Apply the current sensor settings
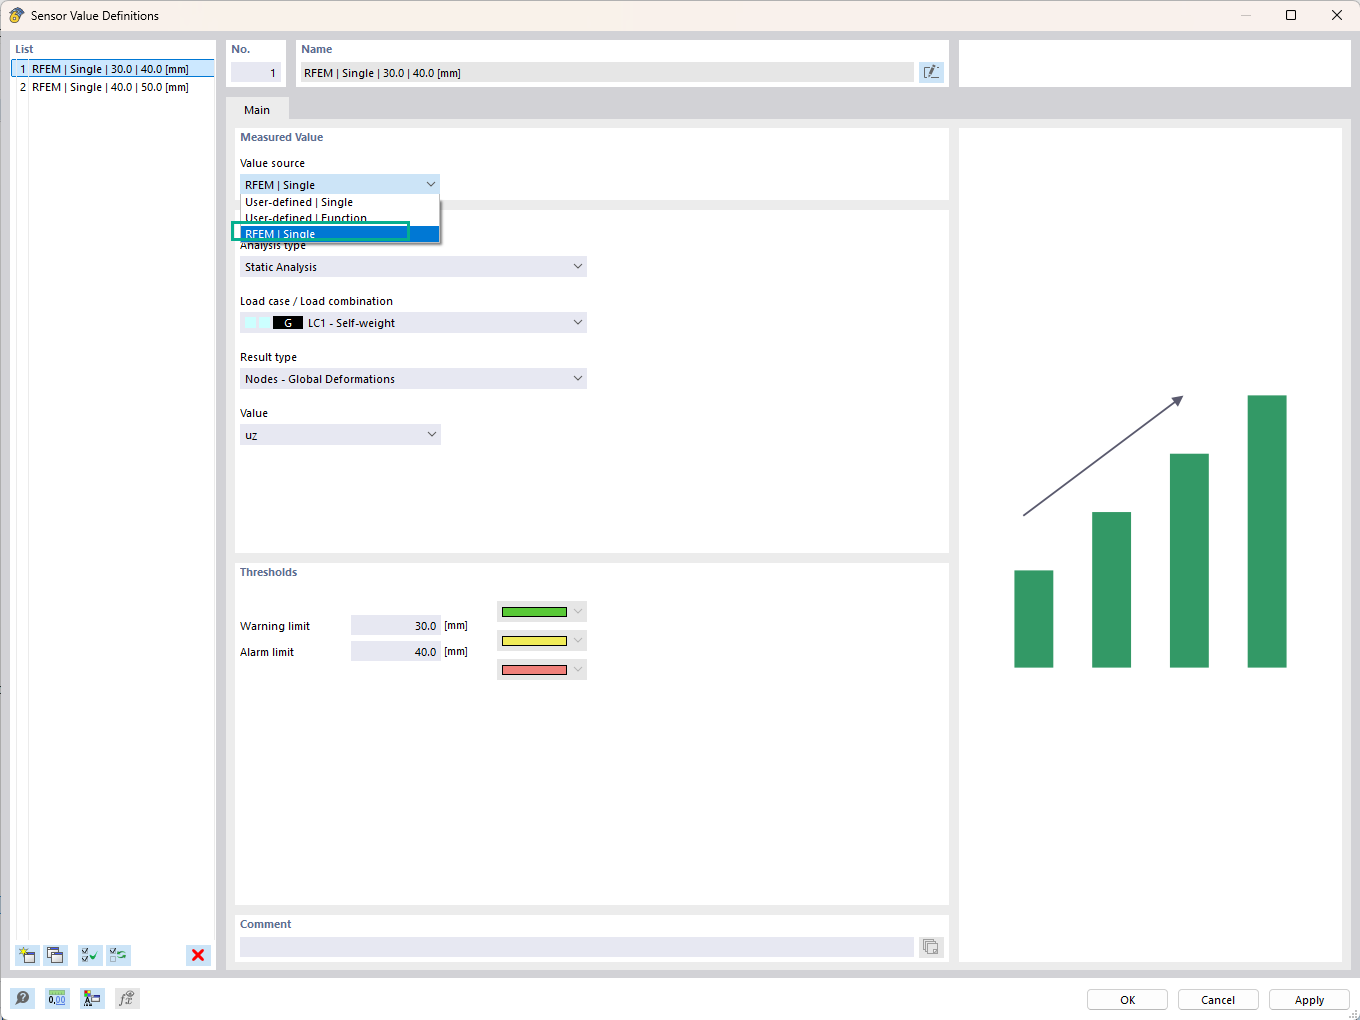1360x1020 pixels. (x=1309, y=999)
